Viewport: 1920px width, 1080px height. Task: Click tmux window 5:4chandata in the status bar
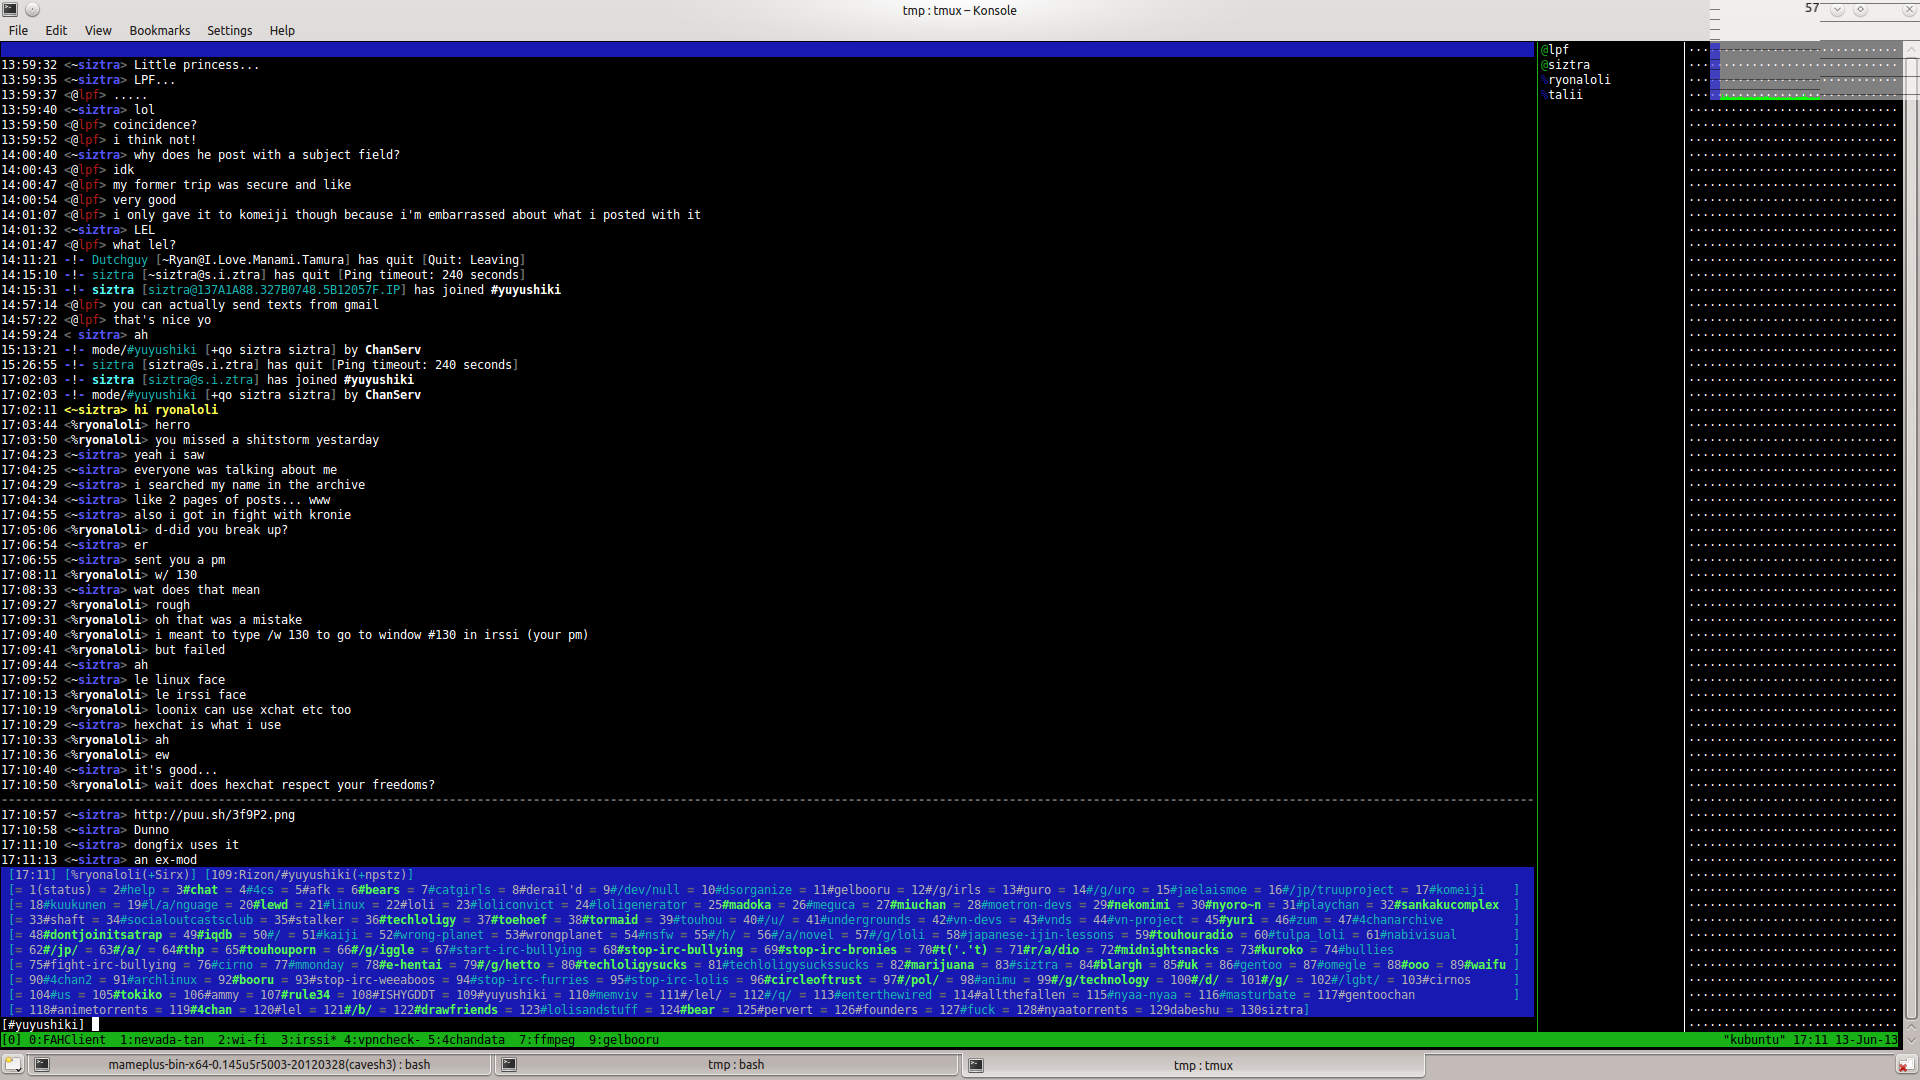(x=466, y=1040)
